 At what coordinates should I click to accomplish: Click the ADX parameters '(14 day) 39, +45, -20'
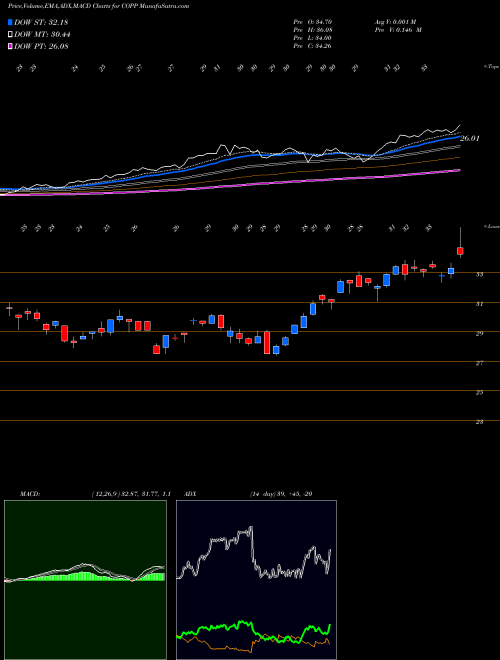[x=281, y=494]
